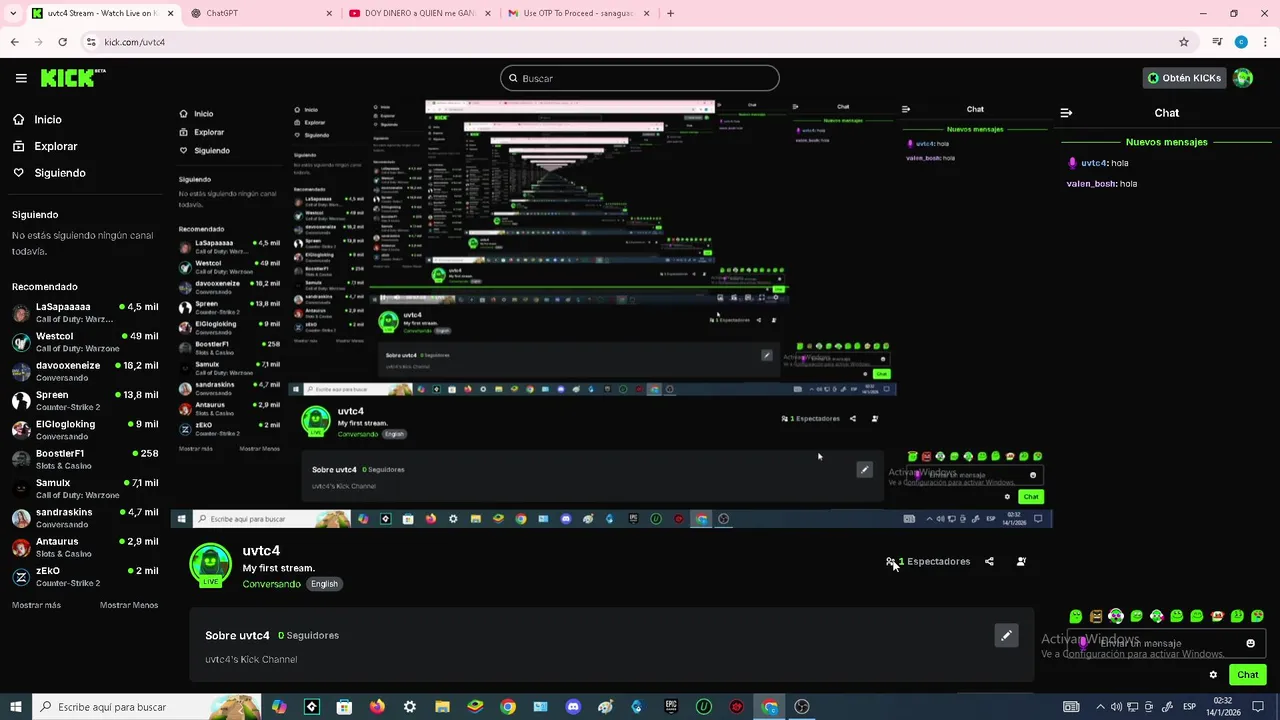Insert the last emote in the row

tap(1257, 616)
